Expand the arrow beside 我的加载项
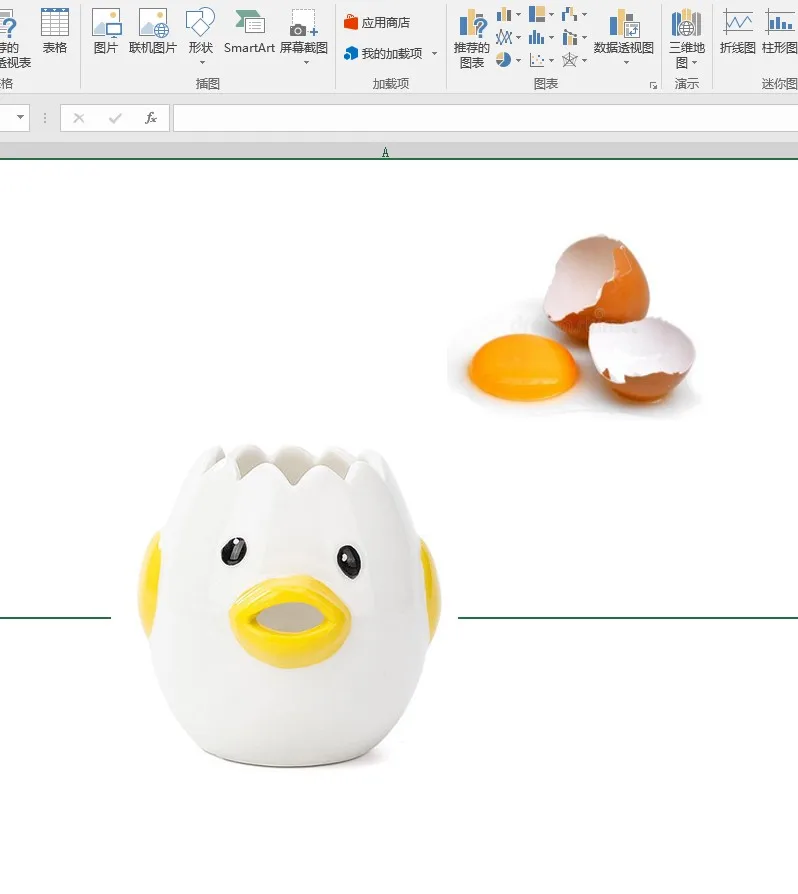Viewport: 798px width, 894px height. tap(434, 54)
